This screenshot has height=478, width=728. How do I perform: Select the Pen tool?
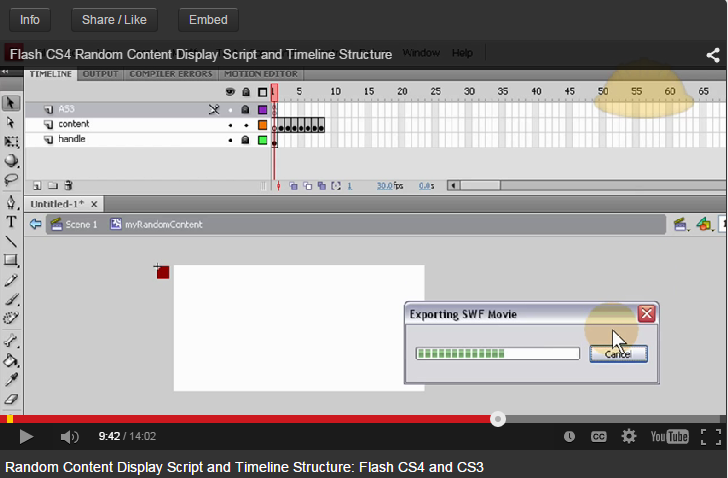(x=11, y=202)
